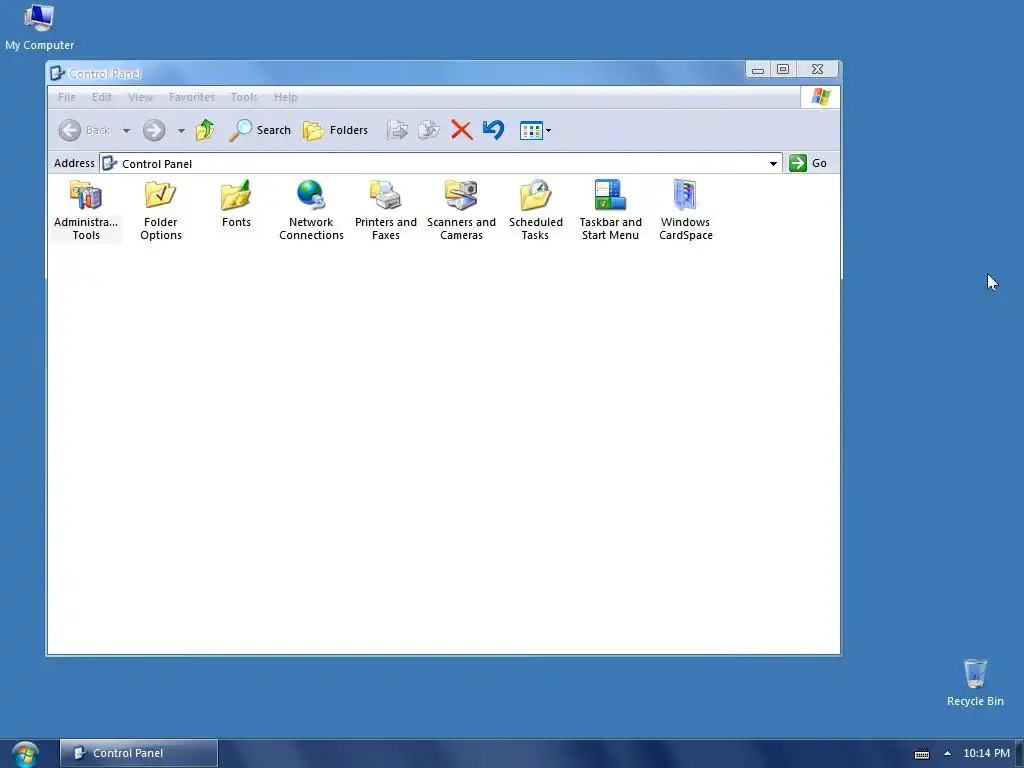The image size is (1024, 768).
Task: Go up one folder level
Action: pos(205,130)
